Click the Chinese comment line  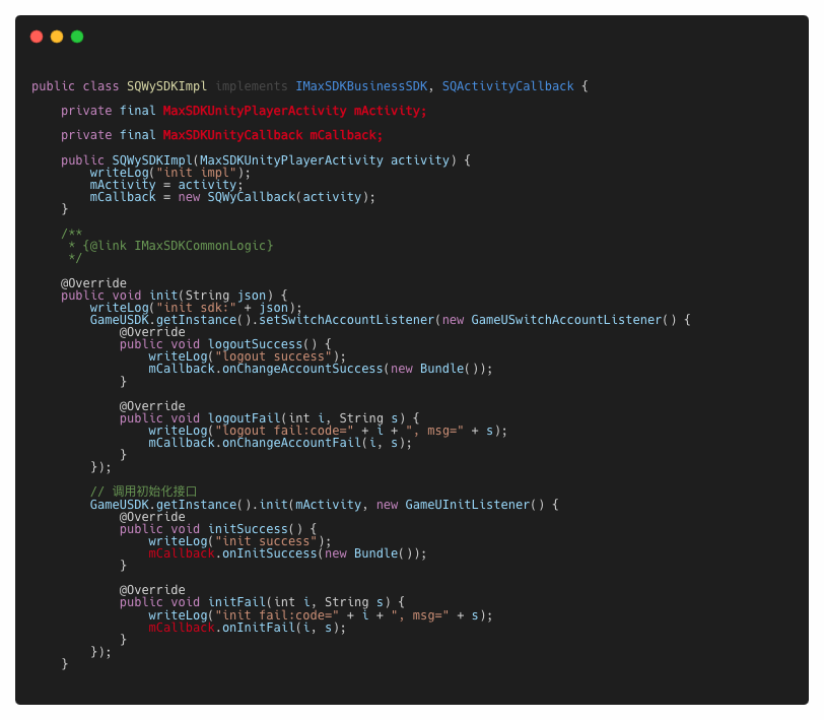point(143,491)
